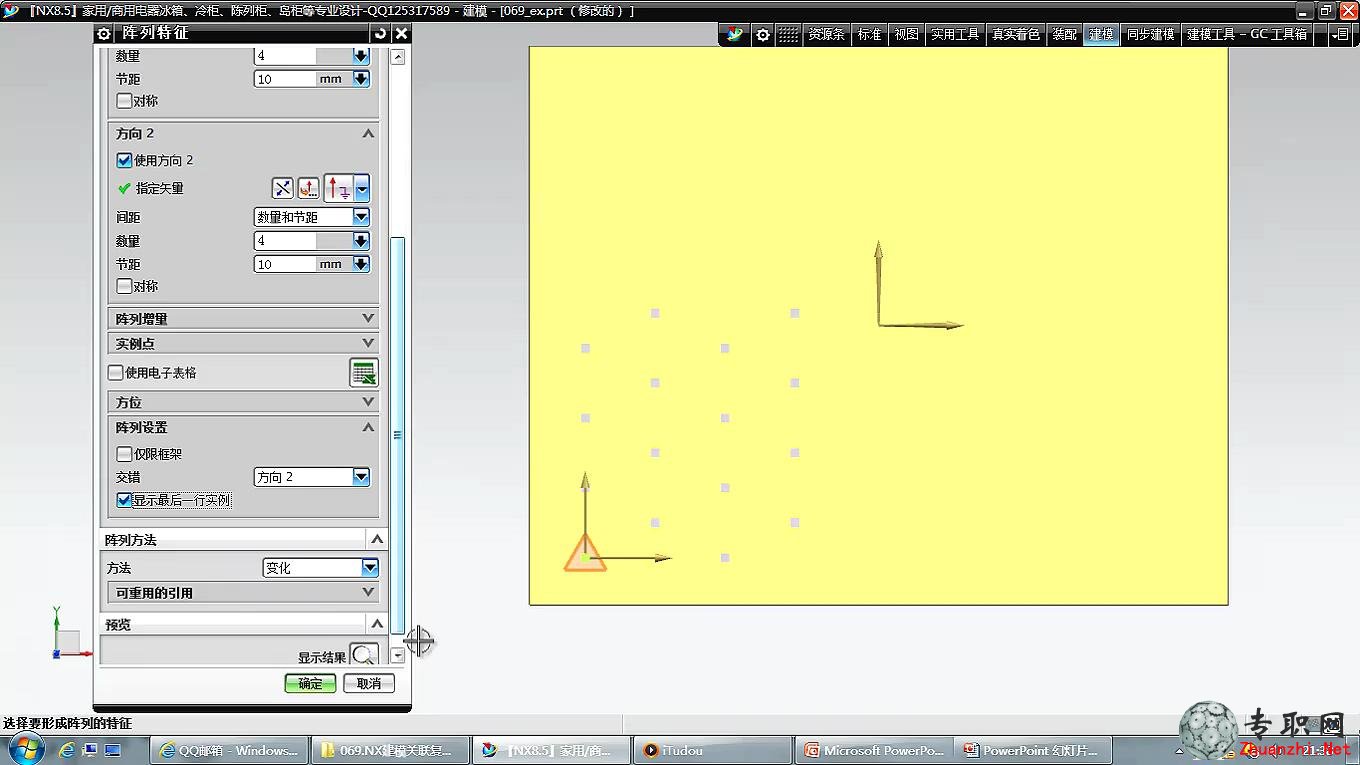Viewport: 1360px width, 765px height.
Task: Switch to the 资源条 toolbar tab
Action: 826,34
